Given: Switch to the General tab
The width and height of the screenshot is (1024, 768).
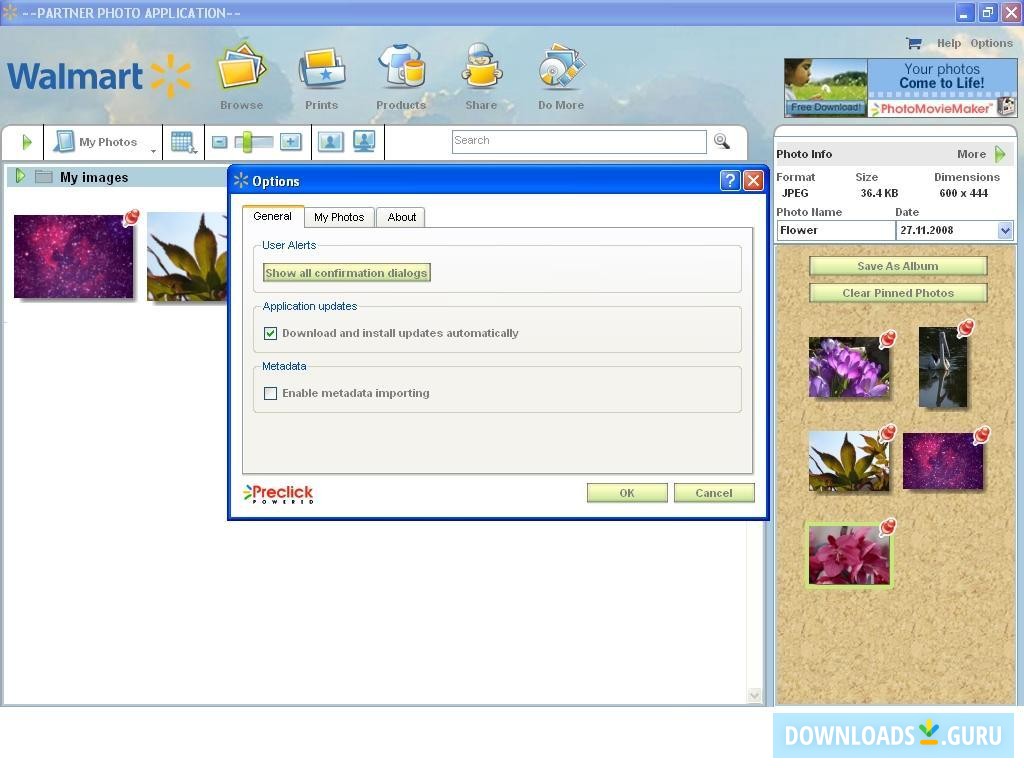Looking at the screenshot, I should pos(272,216).
